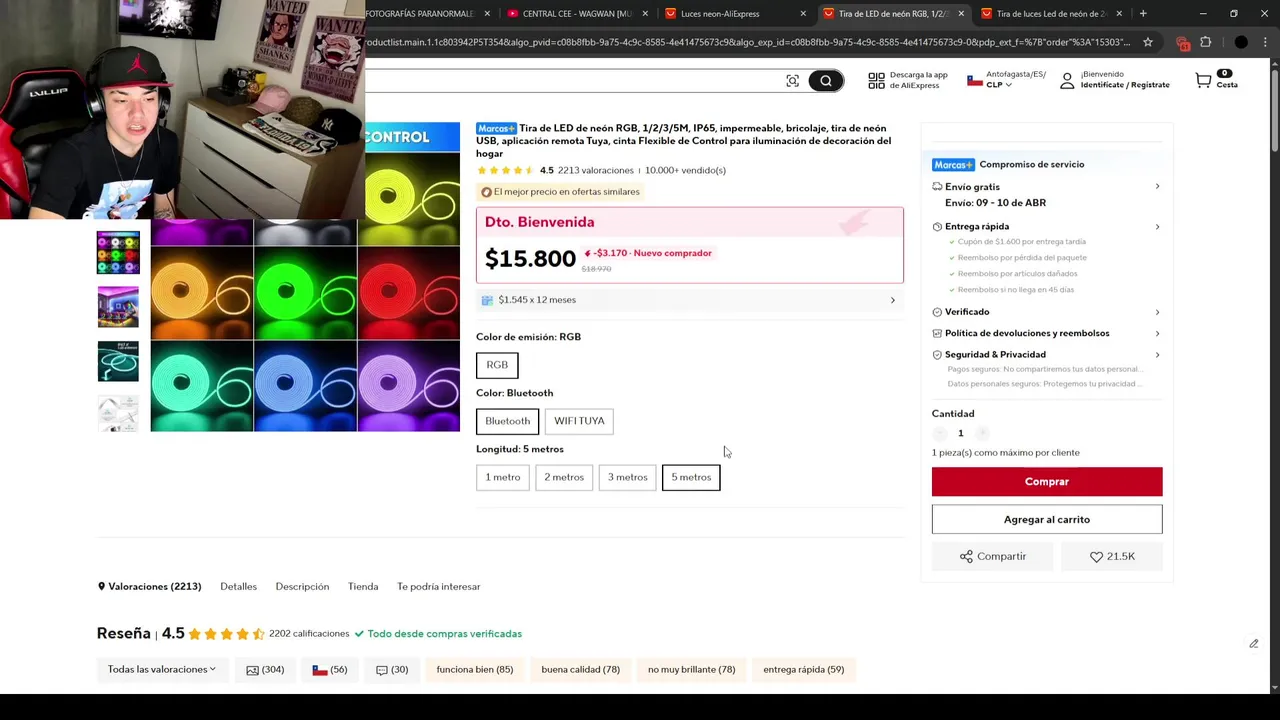Close the CENTRAL CEE - WAGWAN tab
The image size is (1280, 720).
[645, 13]
